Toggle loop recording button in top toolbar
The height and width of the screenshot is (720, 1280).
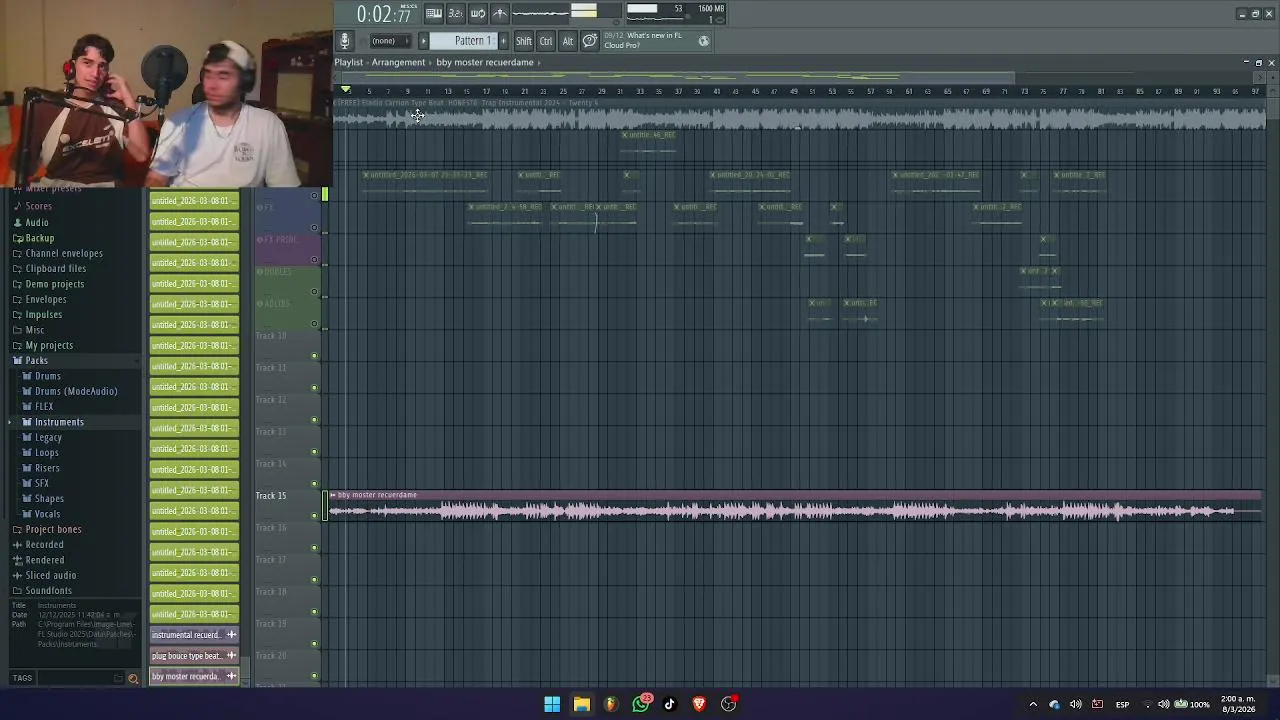477,13
